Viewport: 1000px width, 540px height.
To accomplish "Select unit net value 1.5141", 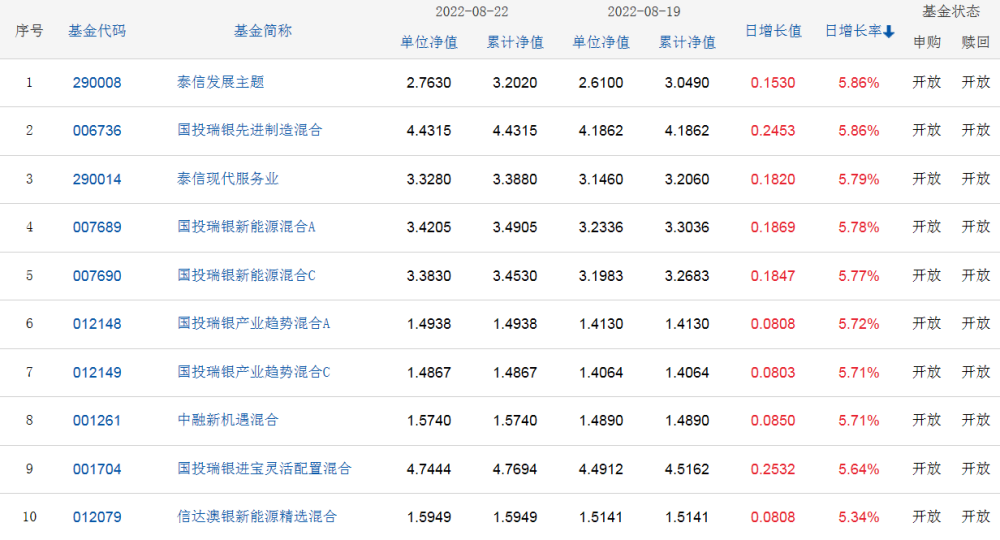I will (x=601, y=517).
